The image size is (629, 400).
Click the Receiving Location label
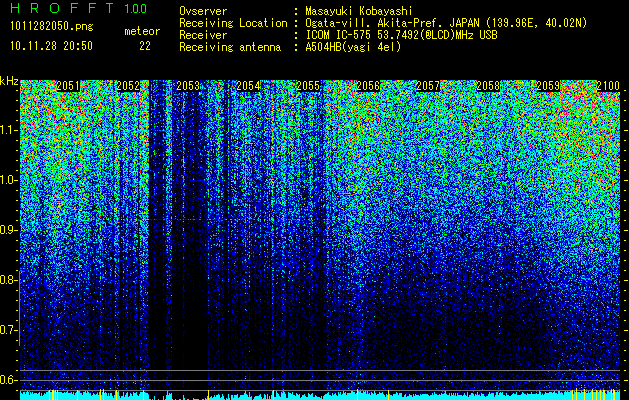coord(233,23)
